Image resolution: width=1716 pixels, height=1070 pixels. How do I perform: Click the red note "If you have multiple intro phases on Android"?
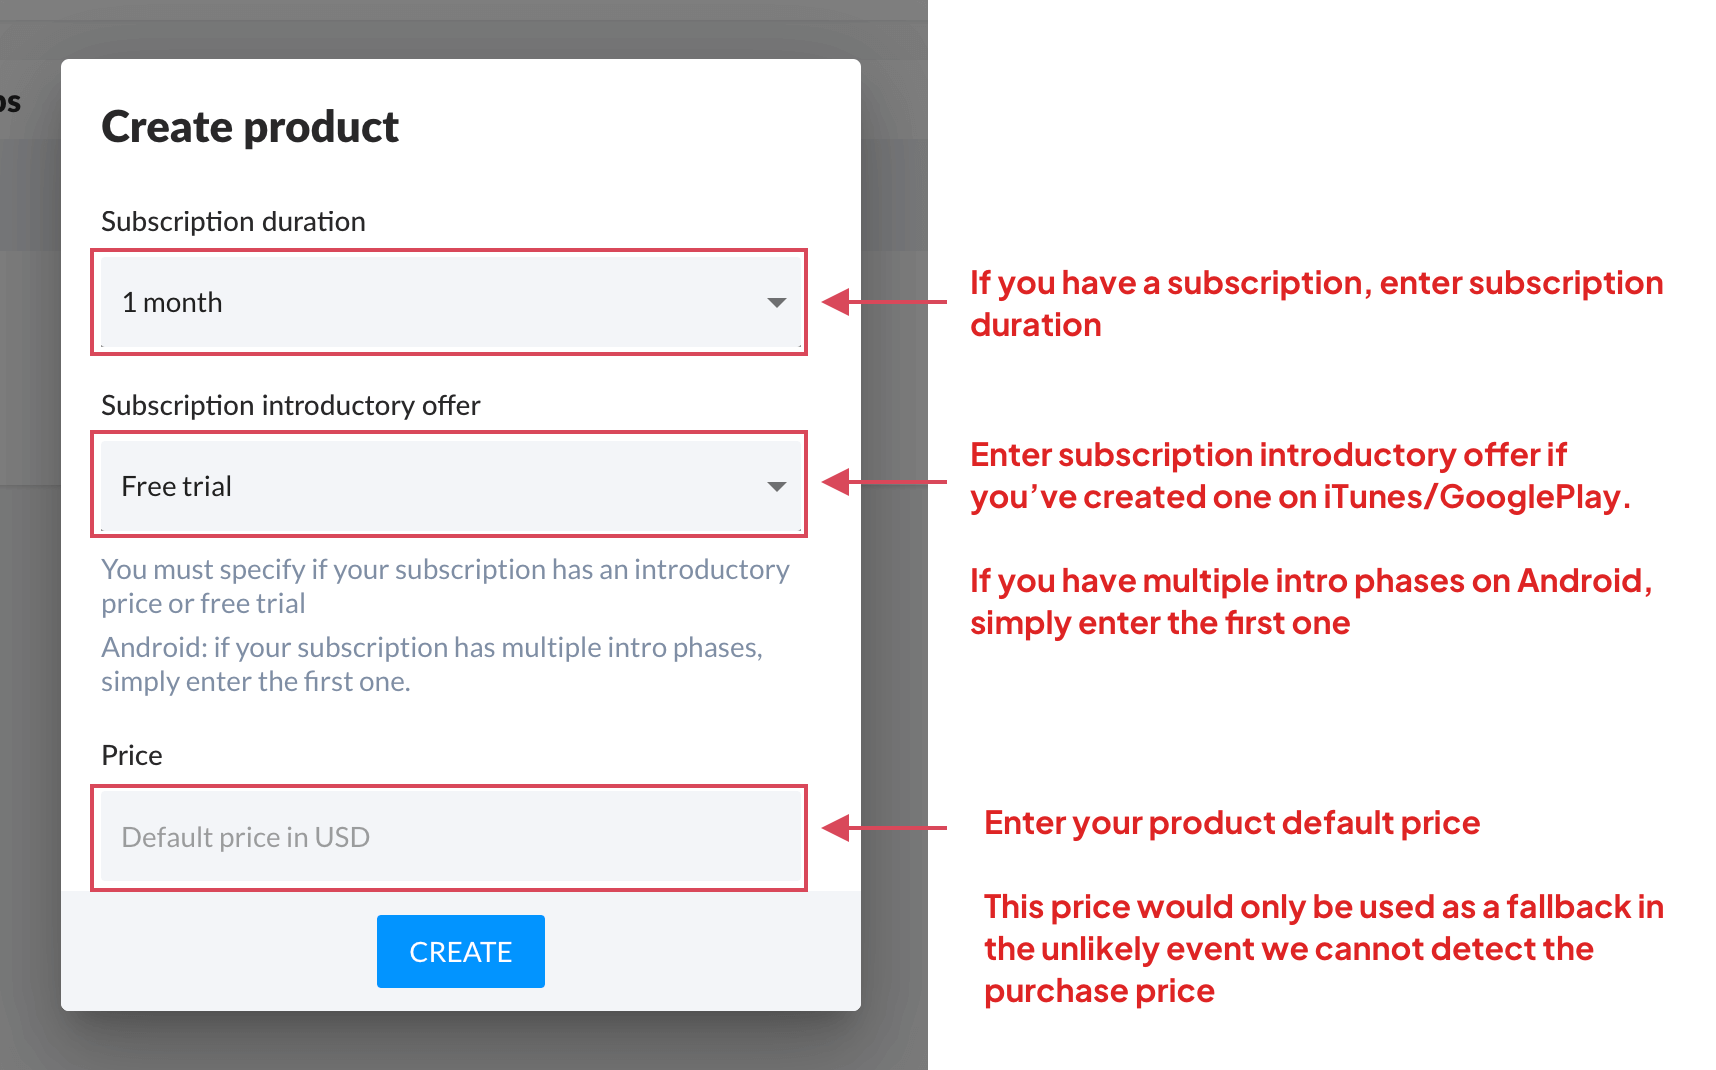coord(1310,602)
